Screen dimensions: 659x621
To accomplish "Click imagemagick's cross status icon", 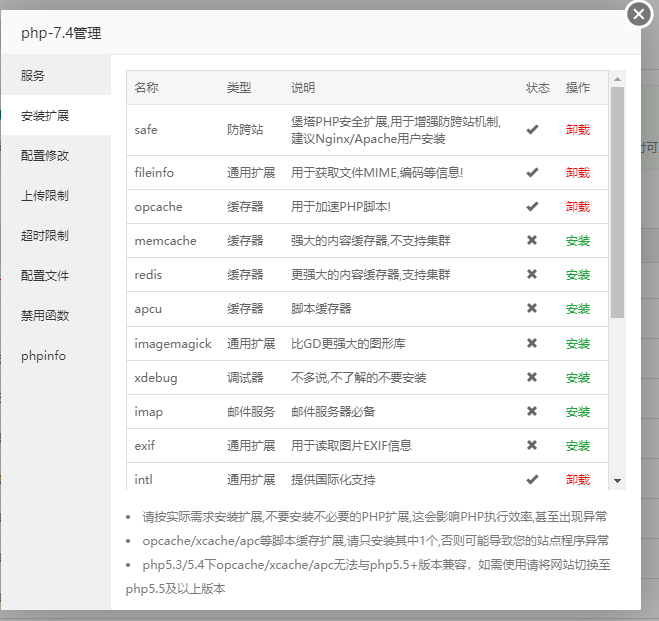I will (x=532, y=343).
